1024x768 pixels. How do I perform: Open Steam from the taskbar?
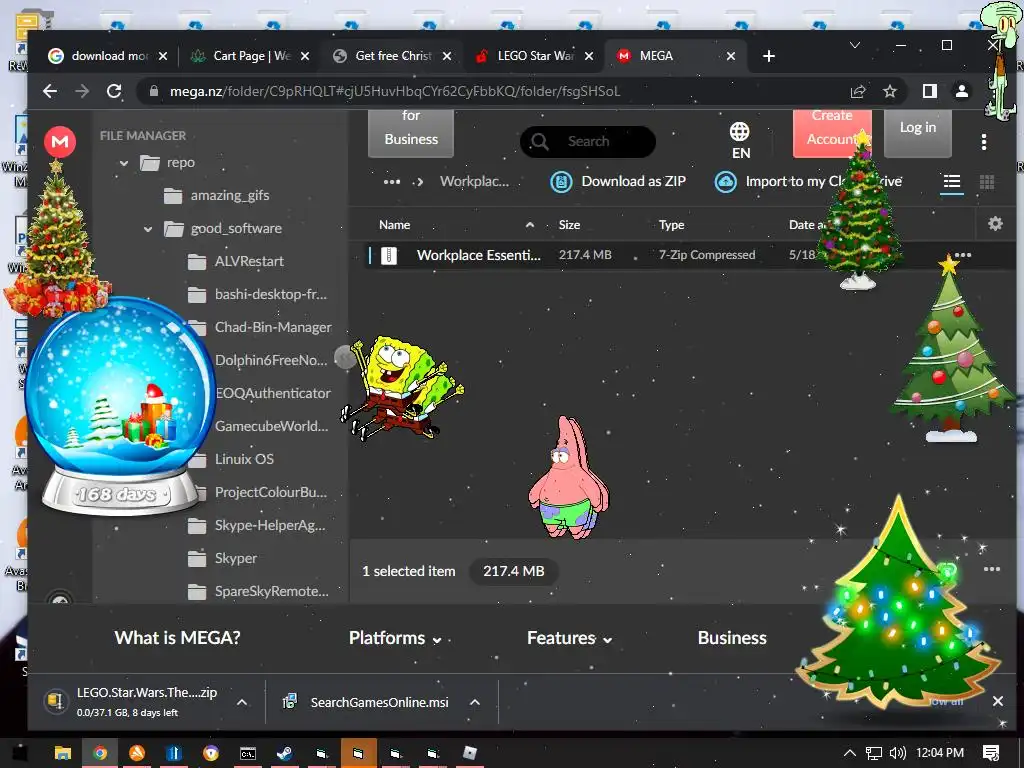point(285,753)
